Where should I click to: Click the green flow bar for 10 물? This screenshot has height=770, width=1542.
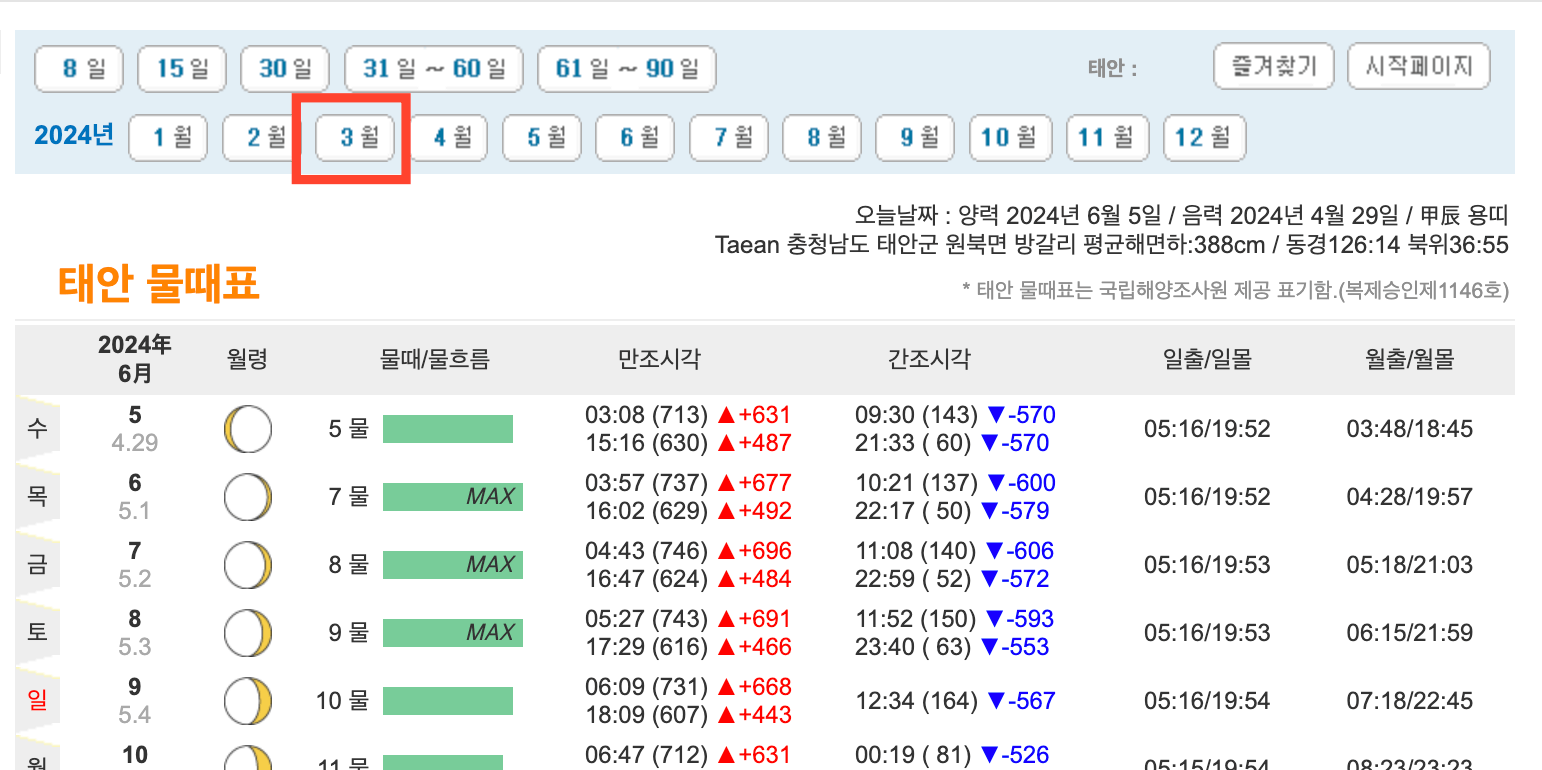pyautogui.click(x=448, y=701)
